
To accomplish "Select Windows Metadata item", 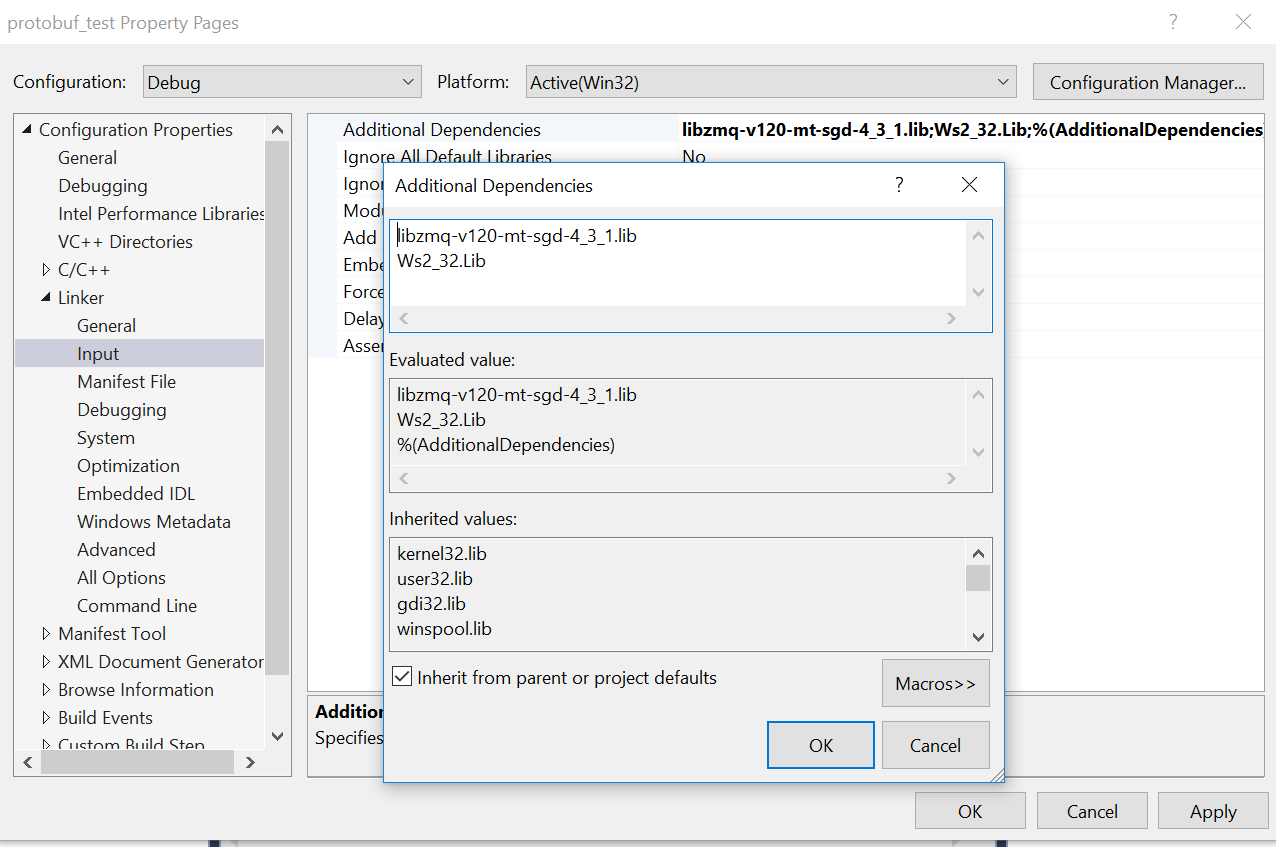I will click(153, 522).
